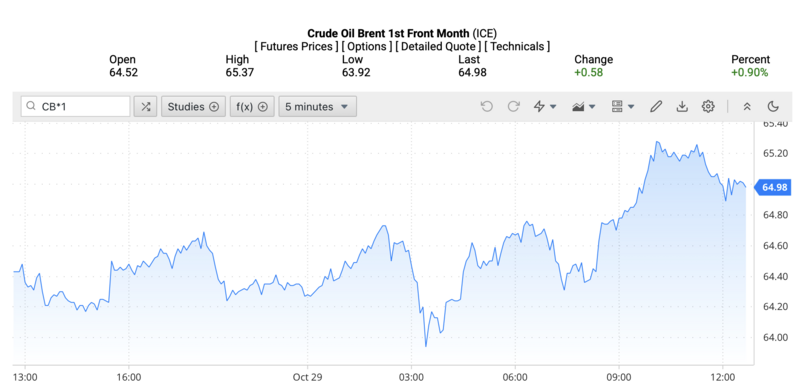The width and height of the screenshot is (800, 383).
Task: Open the Detailed Quote link
Action: click(x=438, y=46)
